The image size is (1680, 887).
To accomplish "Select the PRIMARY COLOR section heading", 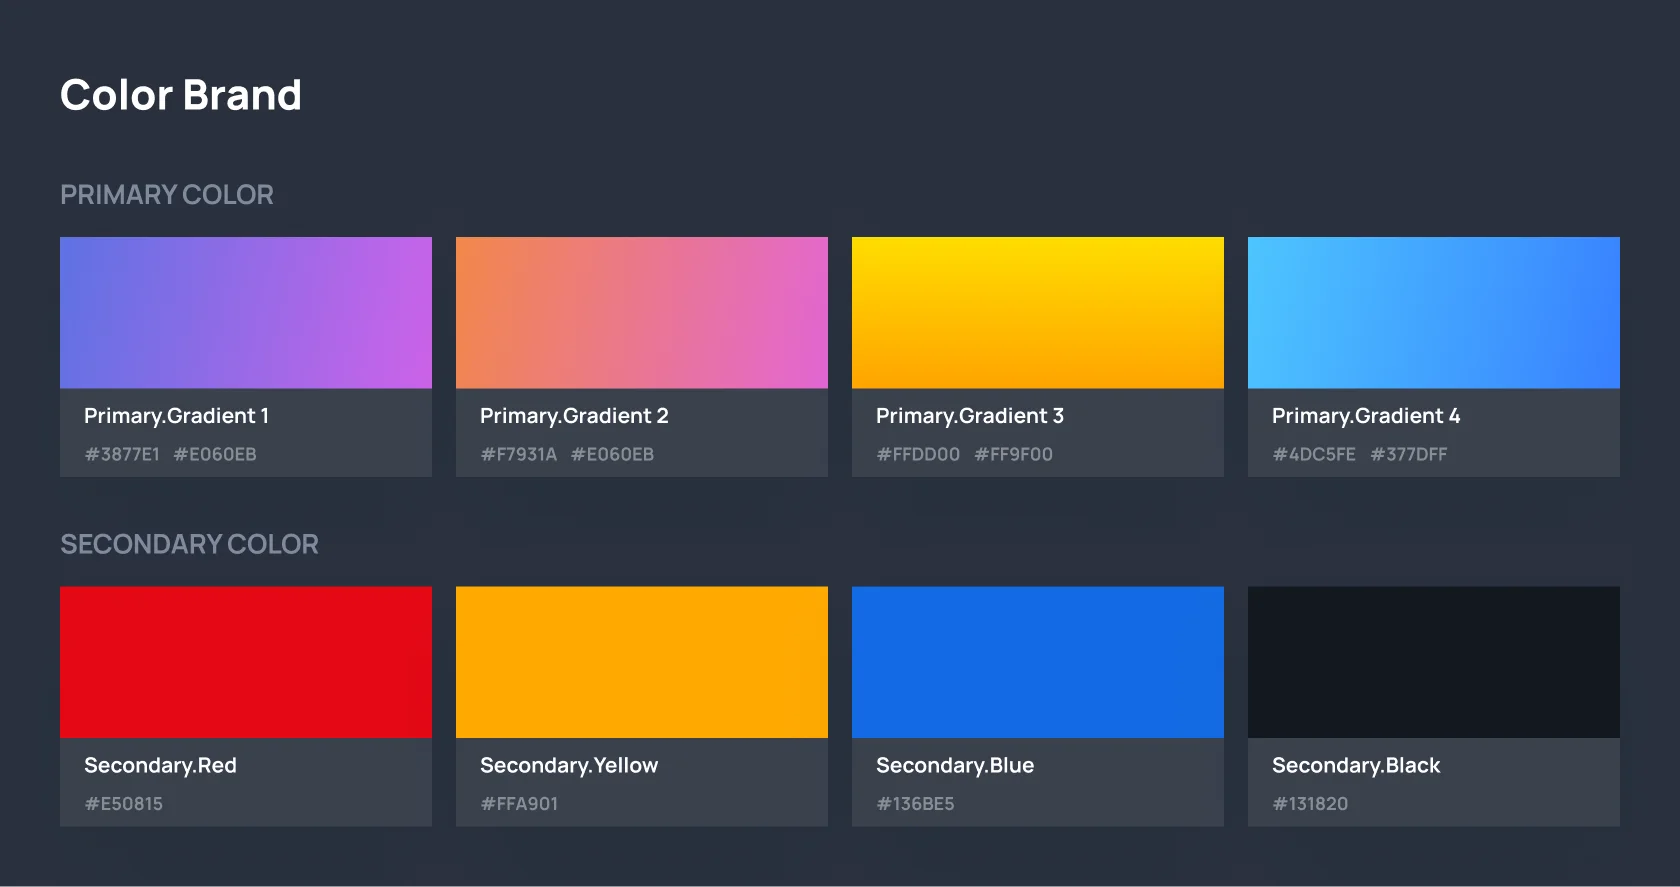I will [167, 195].
